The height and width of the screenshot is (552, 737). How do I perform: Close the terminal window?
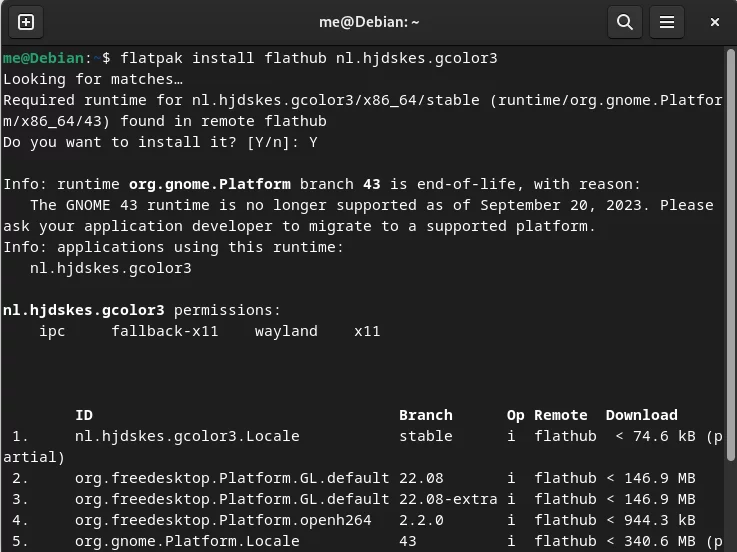click(714, 22)
